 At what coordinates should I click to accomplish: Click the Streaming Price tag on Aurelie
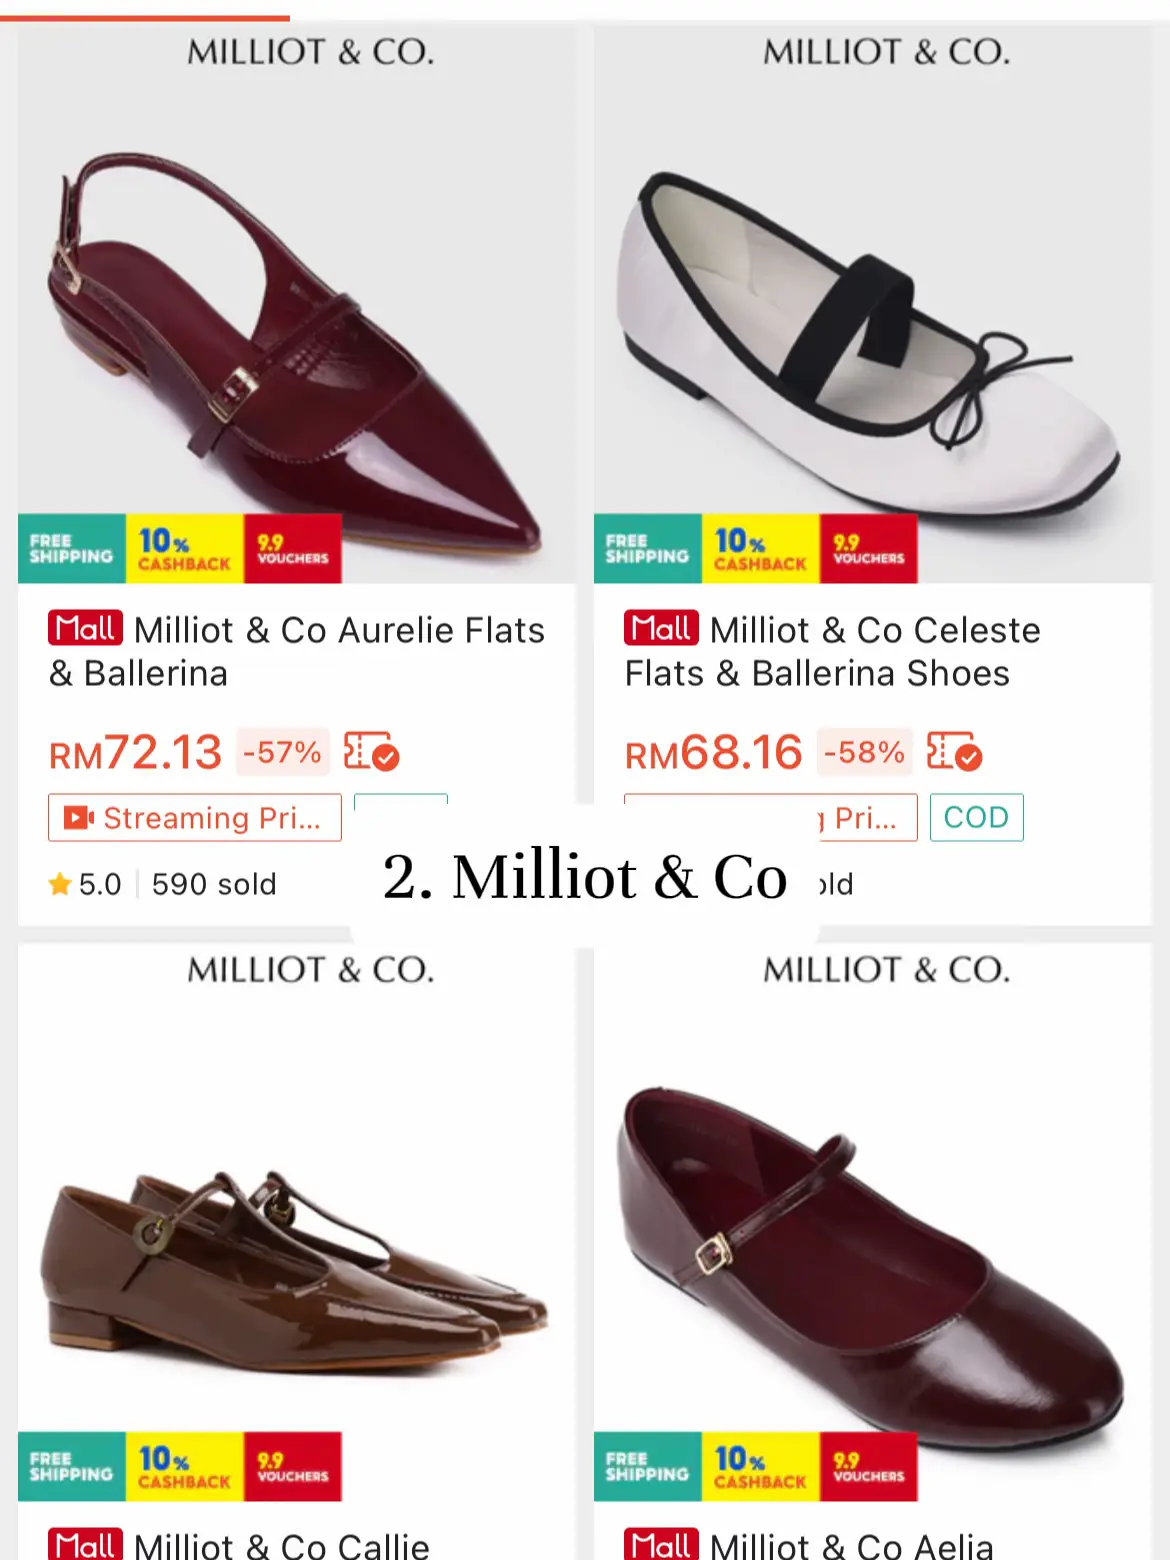[195, 818]
